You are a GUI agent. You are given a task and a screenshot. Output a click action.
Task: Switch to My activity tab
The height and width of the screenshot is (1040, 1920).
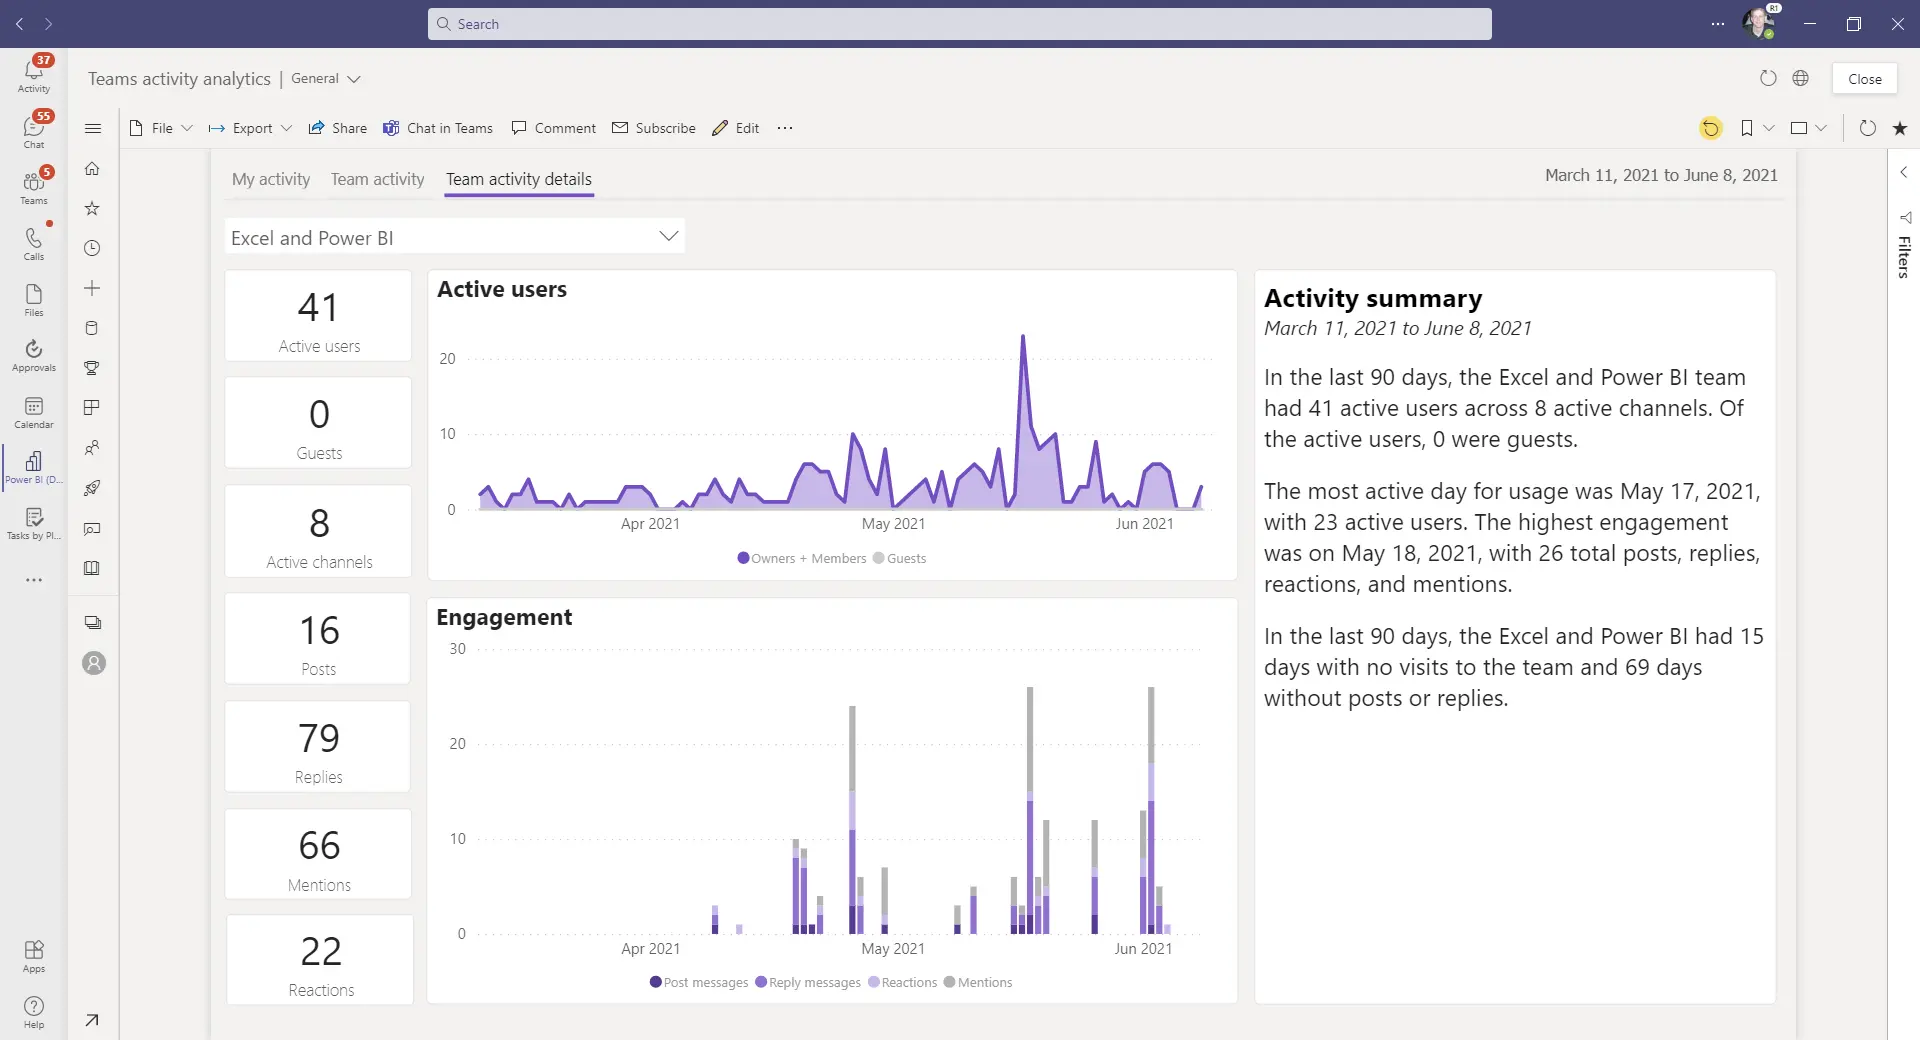tap(271, 179)
